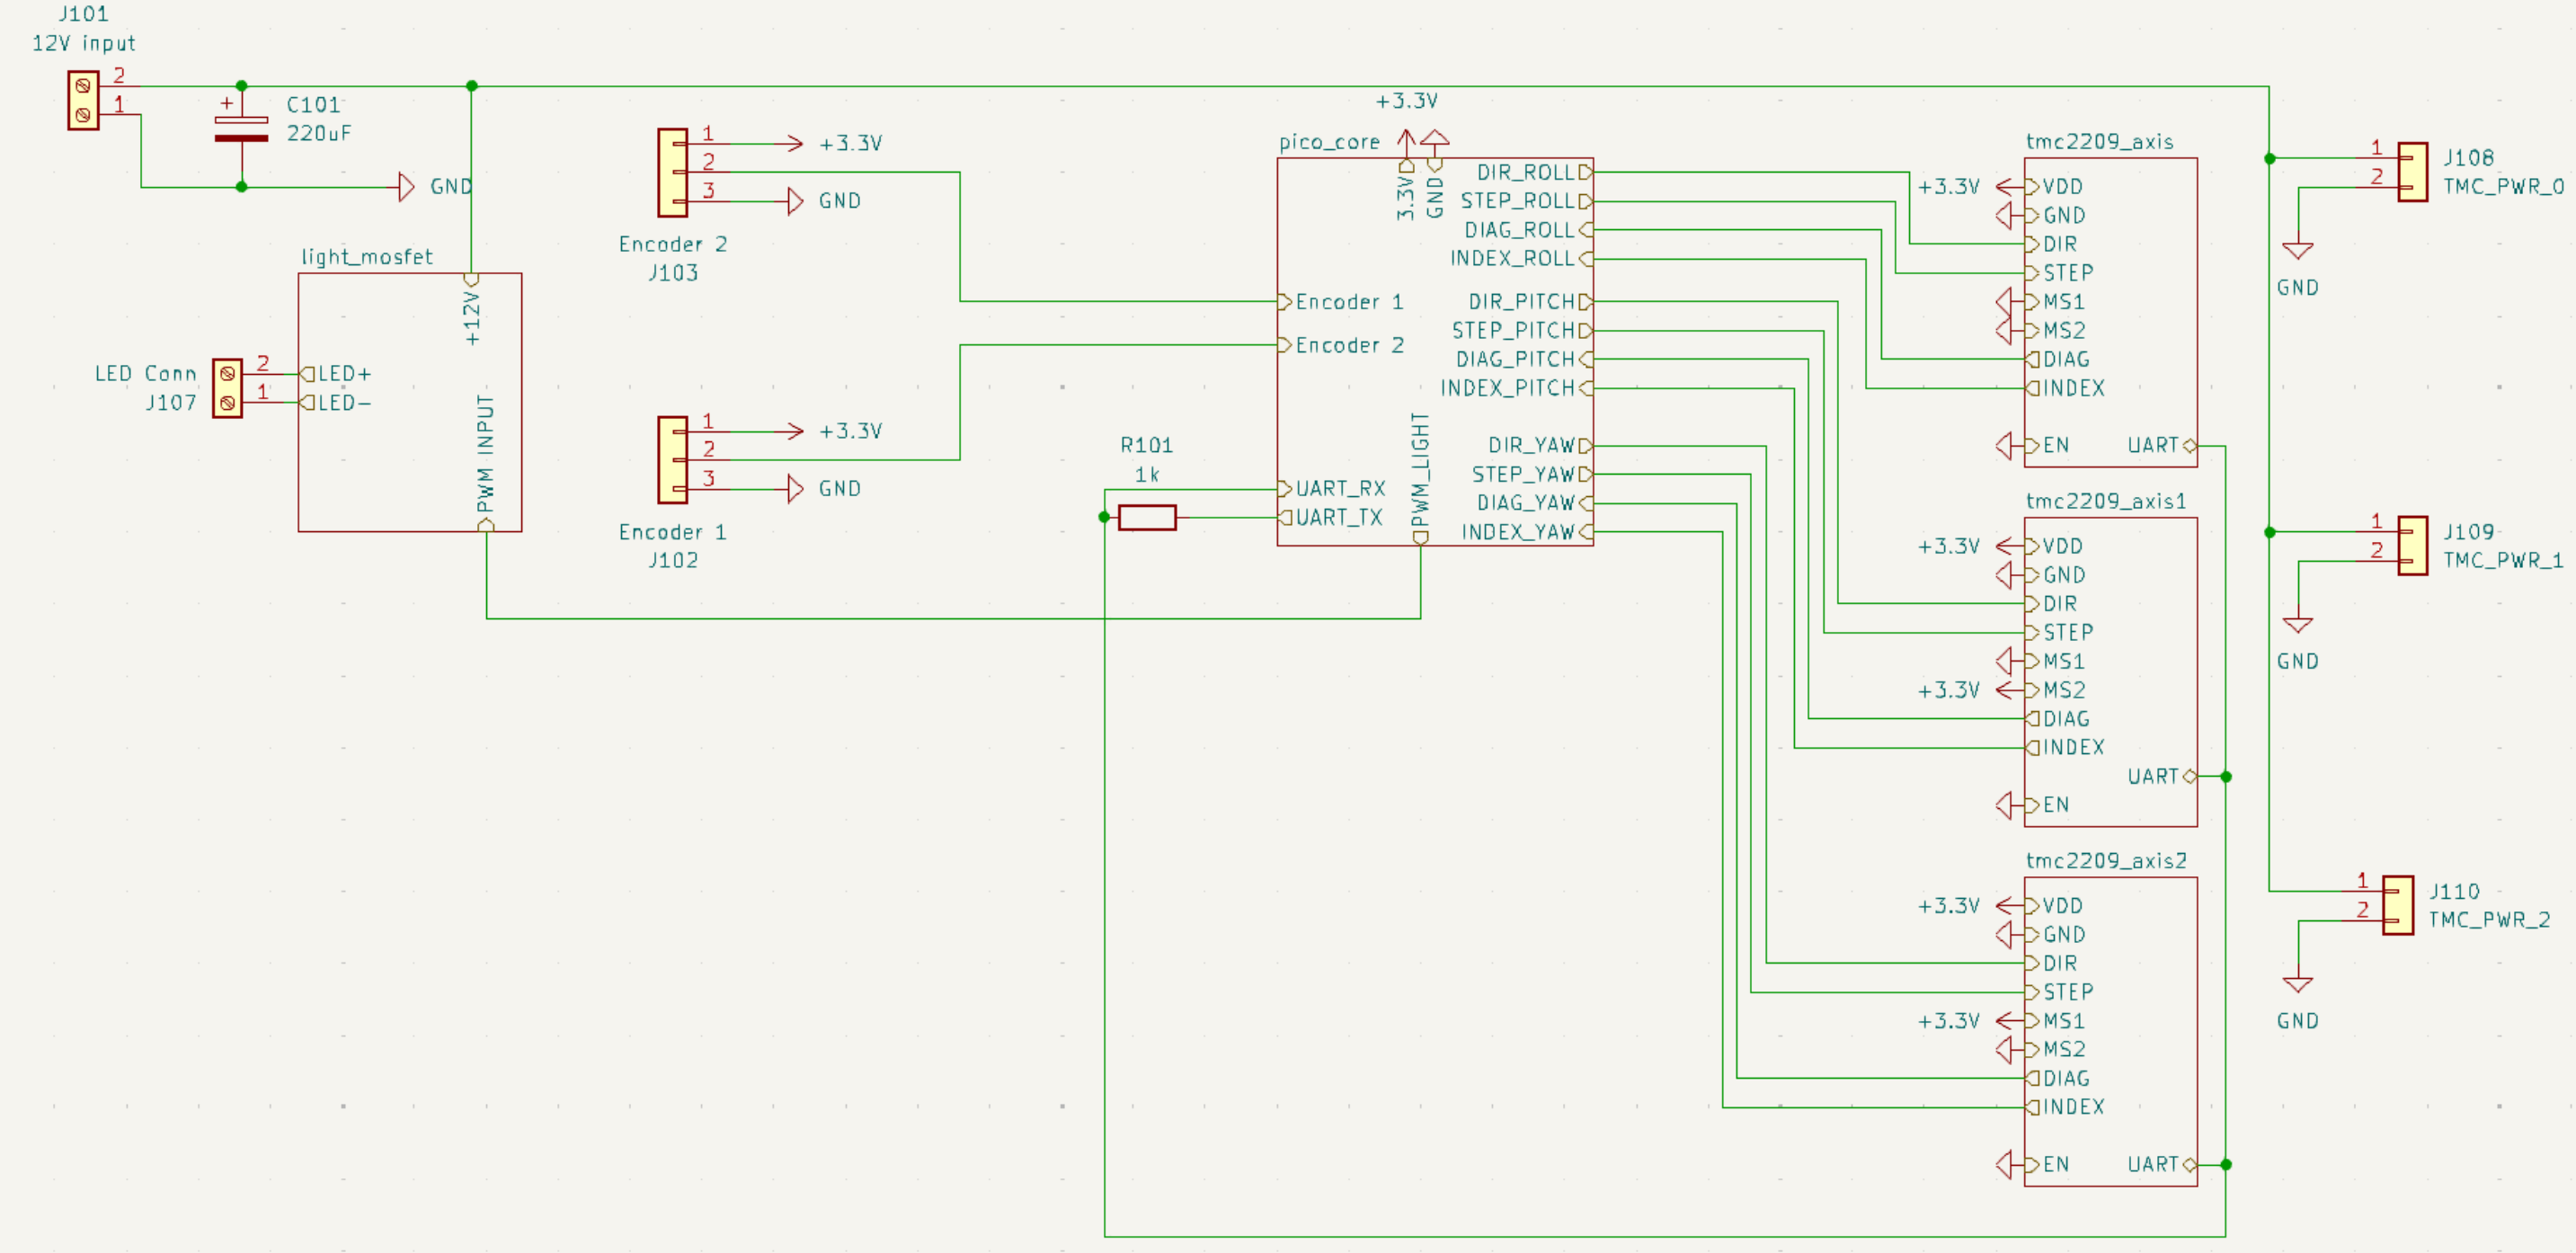This screenshot has width=2576, height=1253.
Task: Click the INDEX pin on tmc2209_axis
Action: click(x=2065, y=388)
